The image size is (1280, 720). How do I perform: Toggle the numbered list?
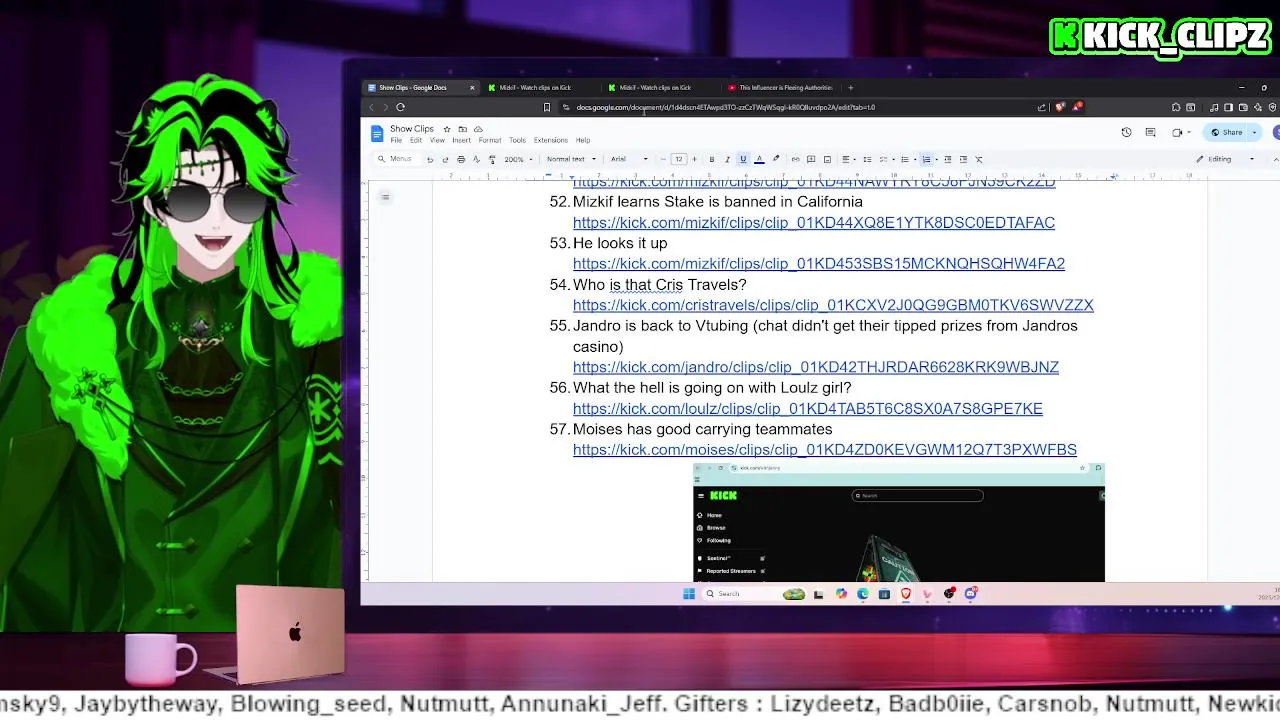coord(926,159)
